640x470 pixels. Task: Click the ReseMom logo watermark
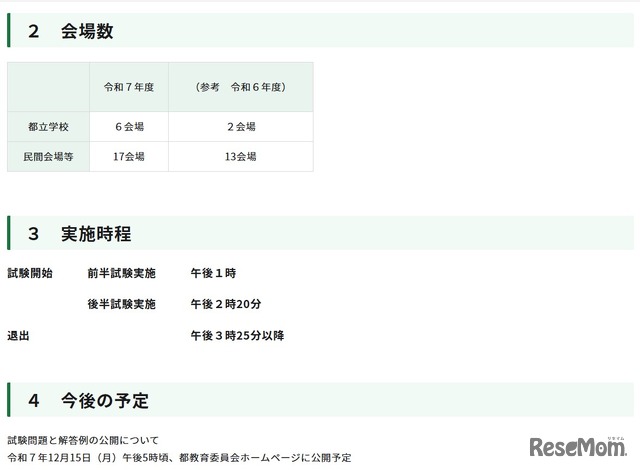pos(577,445)
